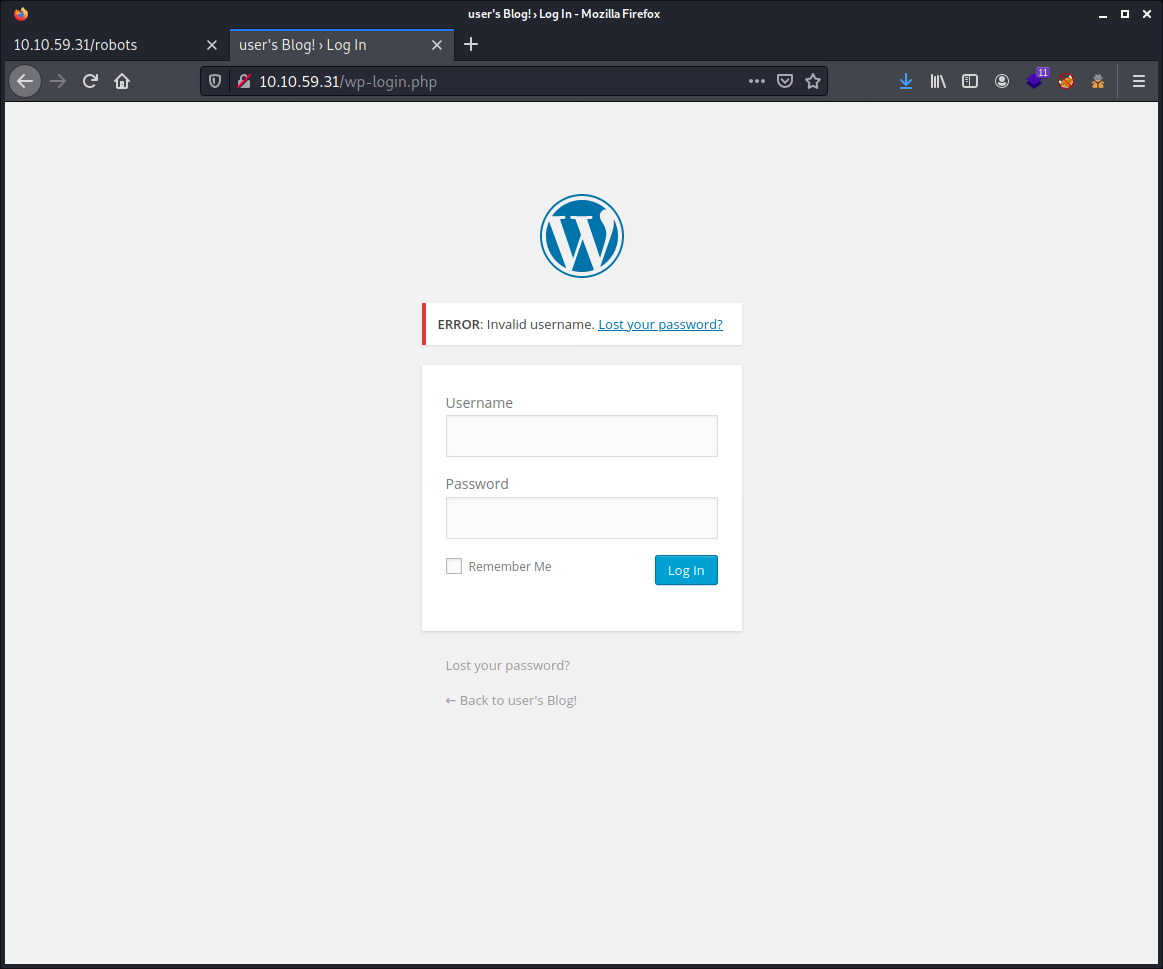1163x969 pixels.
Task: Open the tracking protection shield icon
Action: [x=215, y=82]
